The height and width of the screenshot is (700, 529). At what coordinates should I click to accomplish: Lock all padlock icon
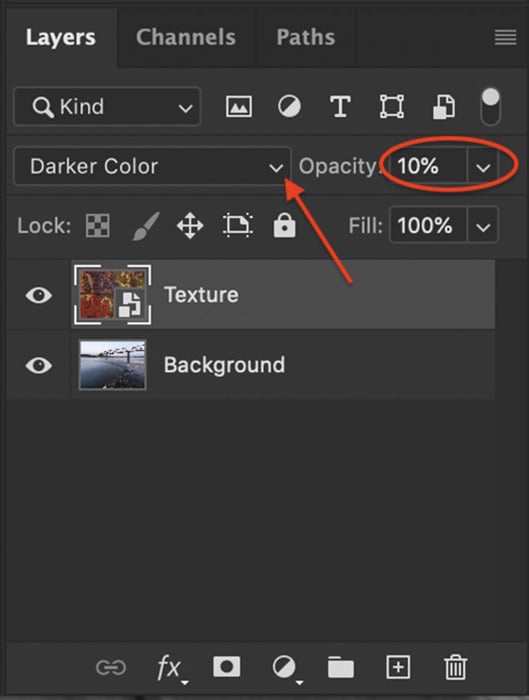click(284, 225)
